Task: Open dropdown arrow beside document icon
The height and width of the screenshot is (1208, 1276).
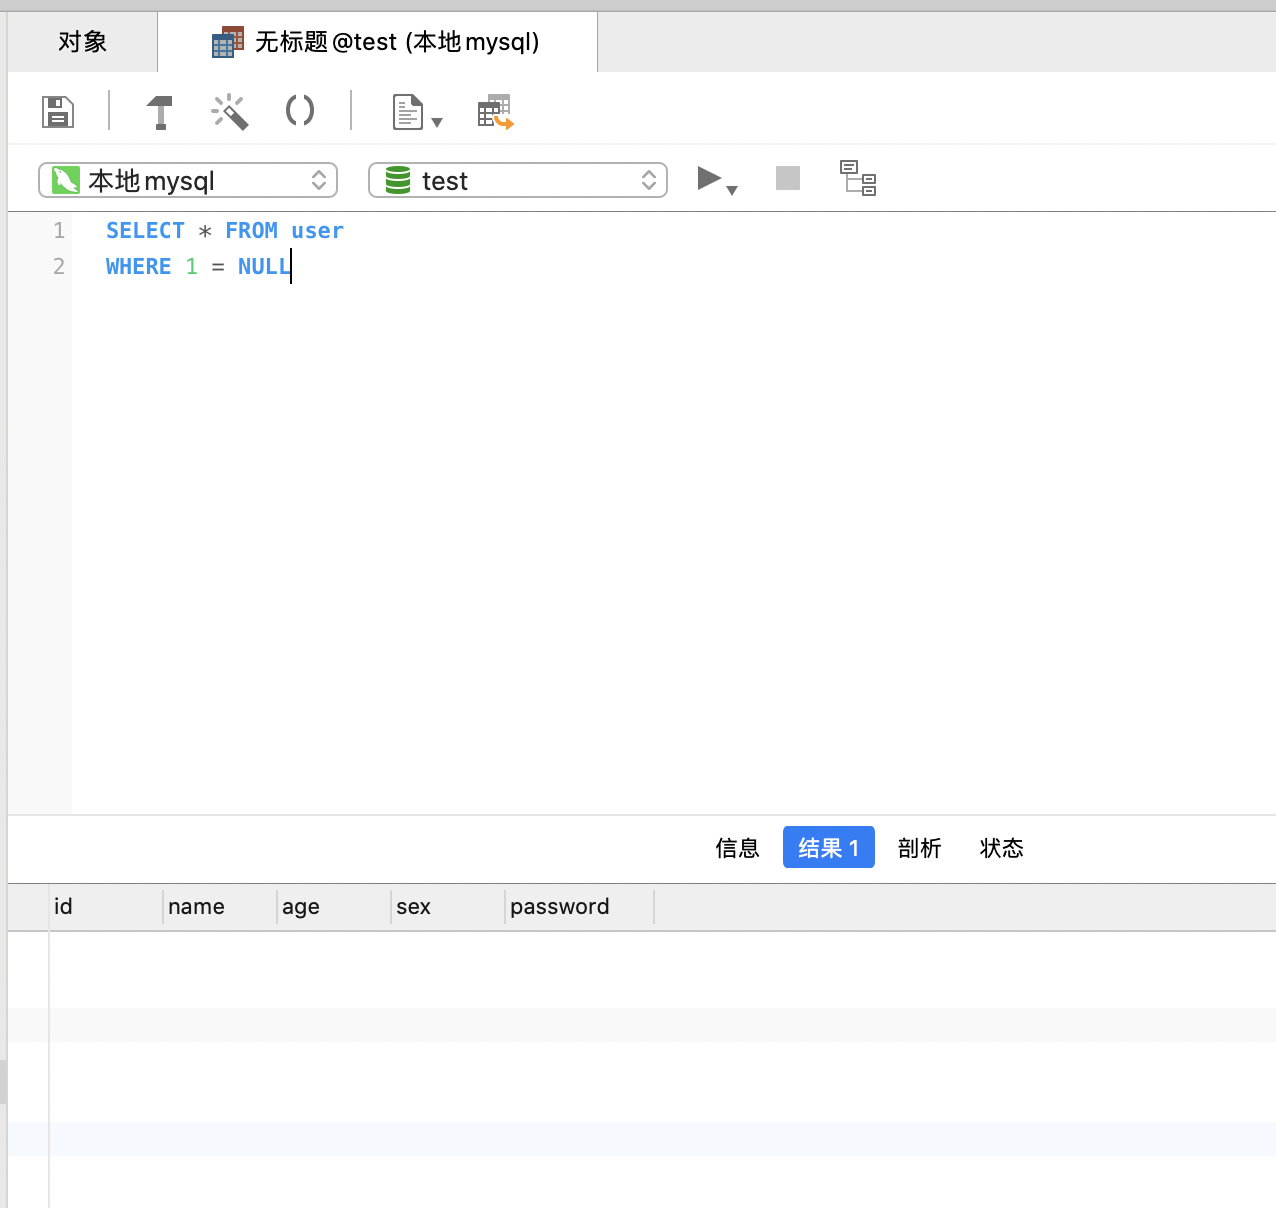Action: pos(437,123)
